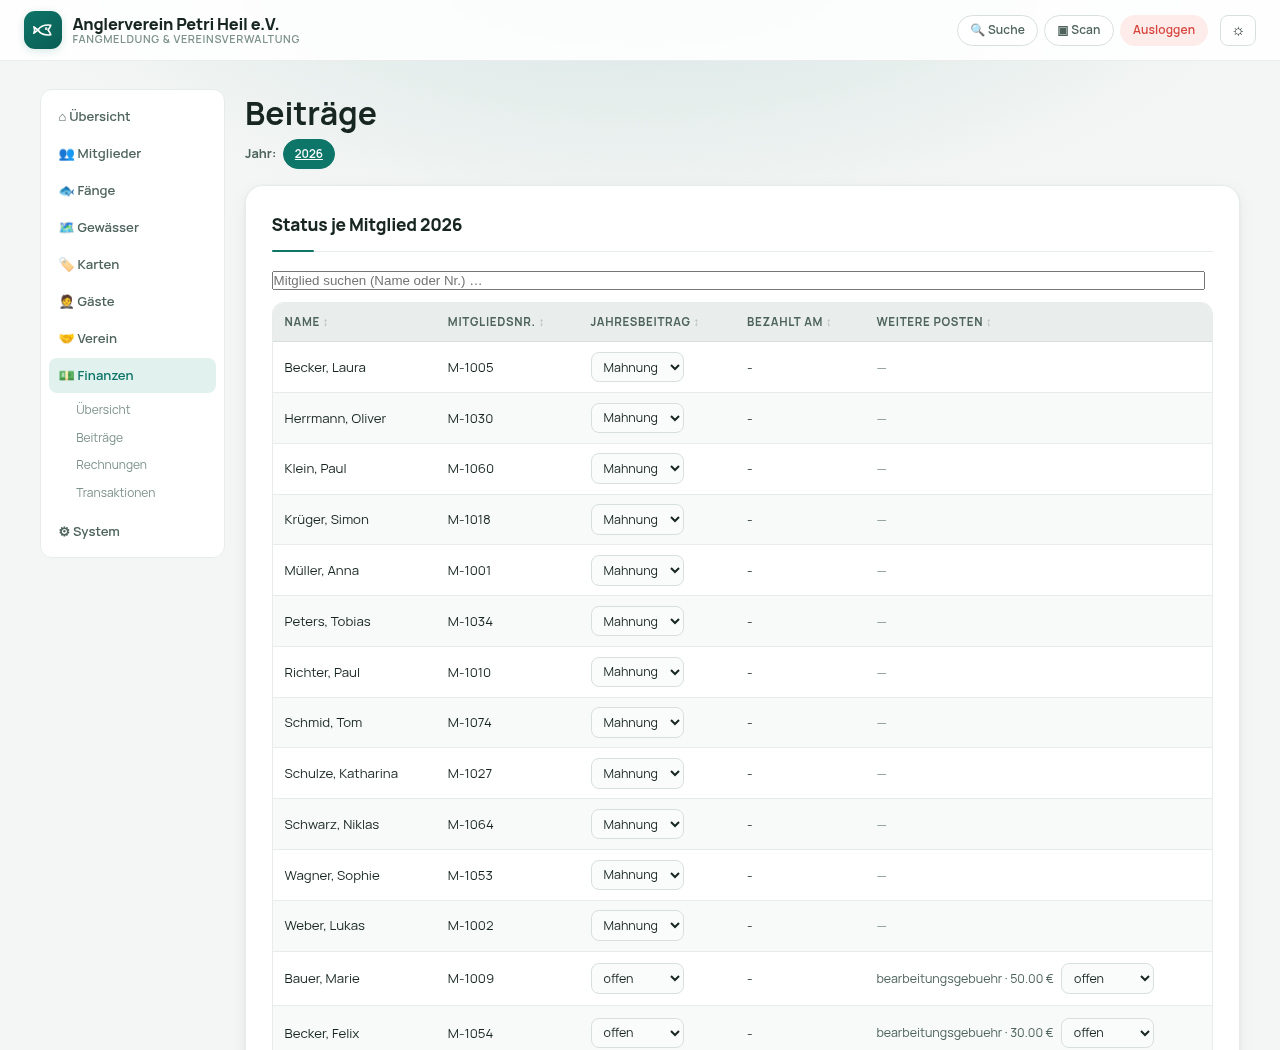Open Jahresbeitrag dropdown for Müller, Anna

coord(637,570)
